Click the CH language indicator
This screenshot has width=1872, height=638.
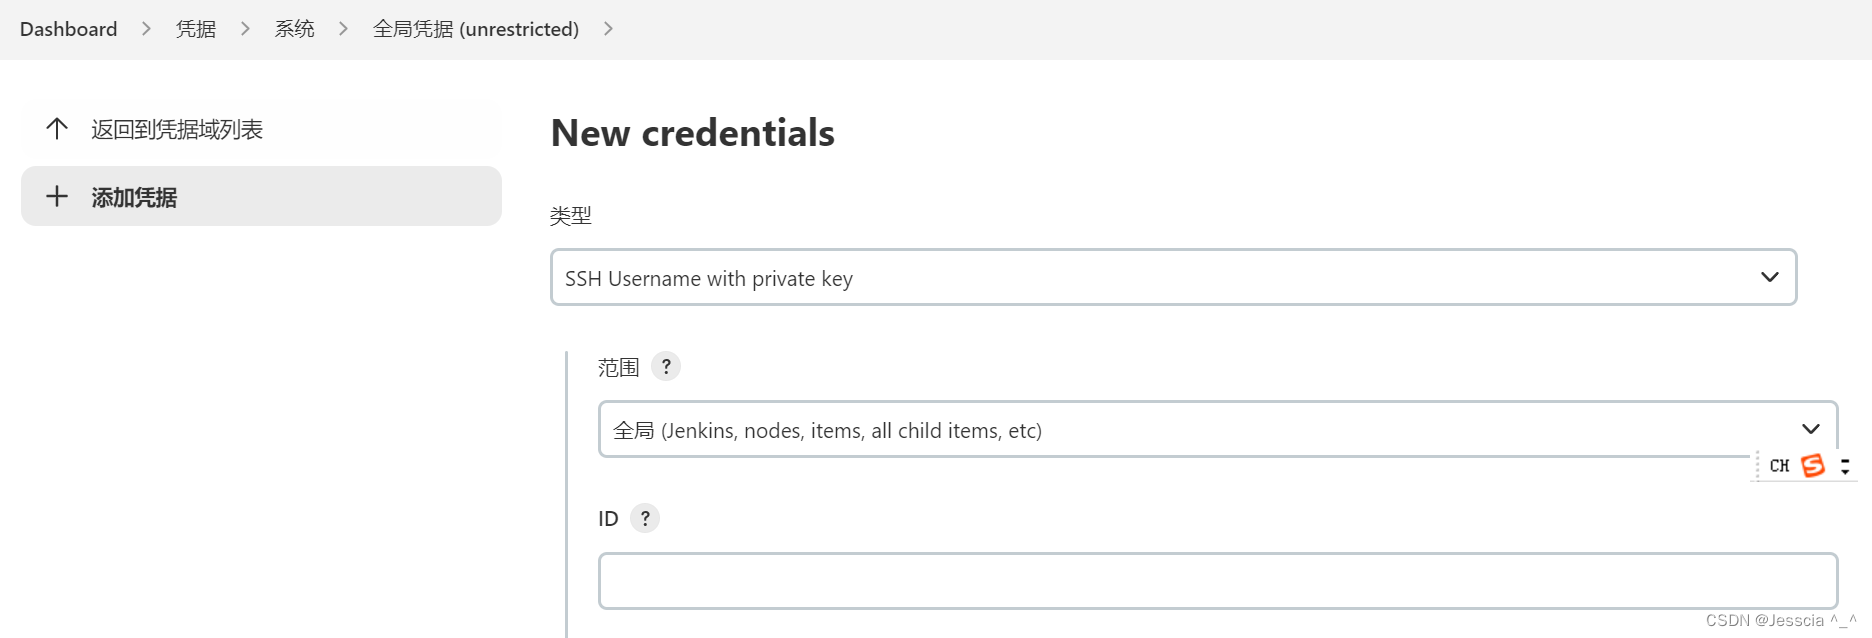click(1779, 466)
